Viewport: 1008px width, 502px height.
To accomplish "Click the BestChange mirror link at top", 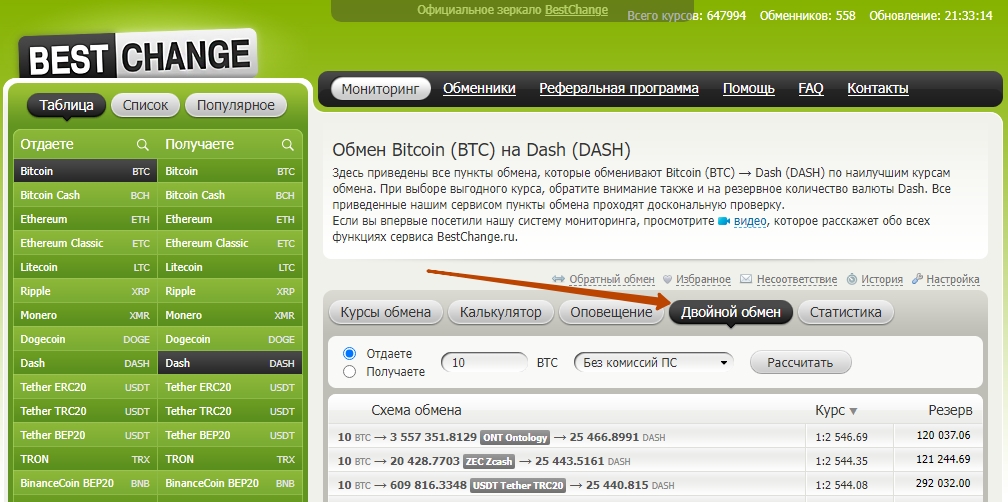I will point(576,10).
